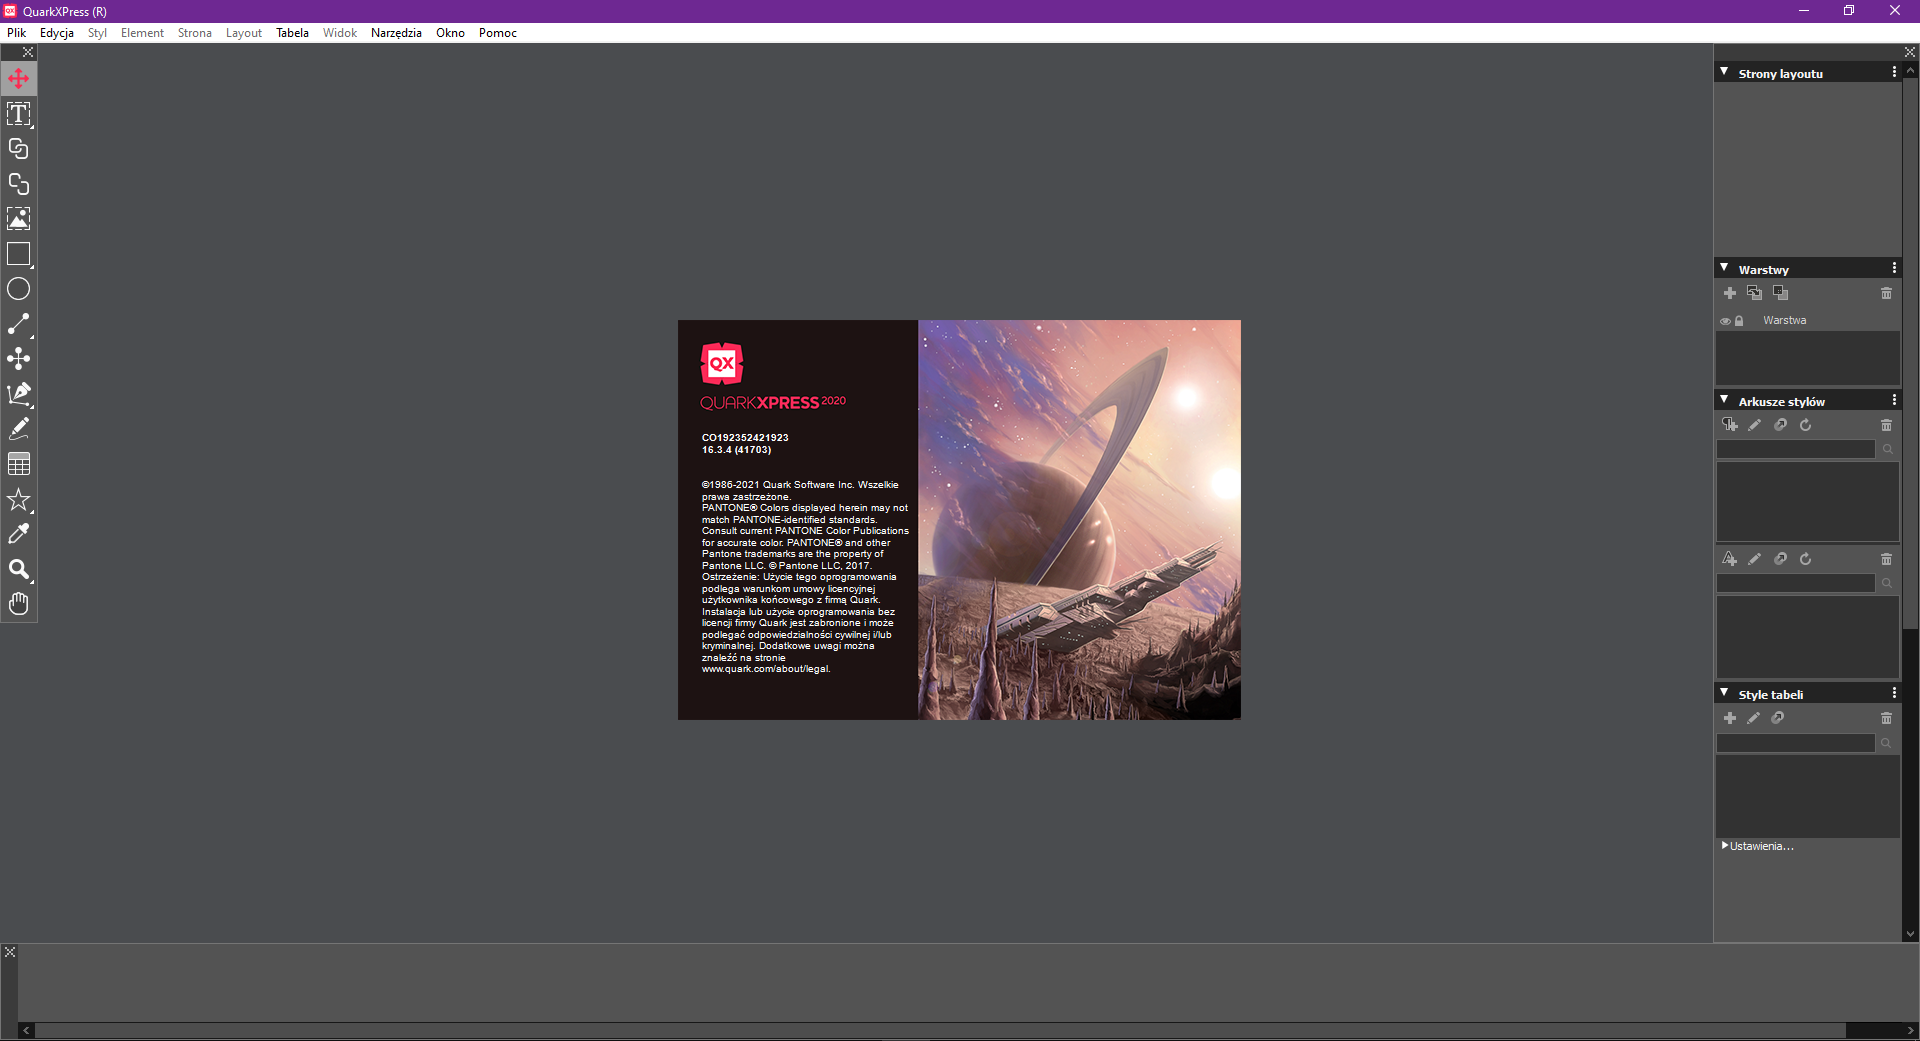Image resolution: width=1920 pixels, height=1041 pixels.
Task: Duplicate the selected character style sheet
Action: [x=1781, y=559]
